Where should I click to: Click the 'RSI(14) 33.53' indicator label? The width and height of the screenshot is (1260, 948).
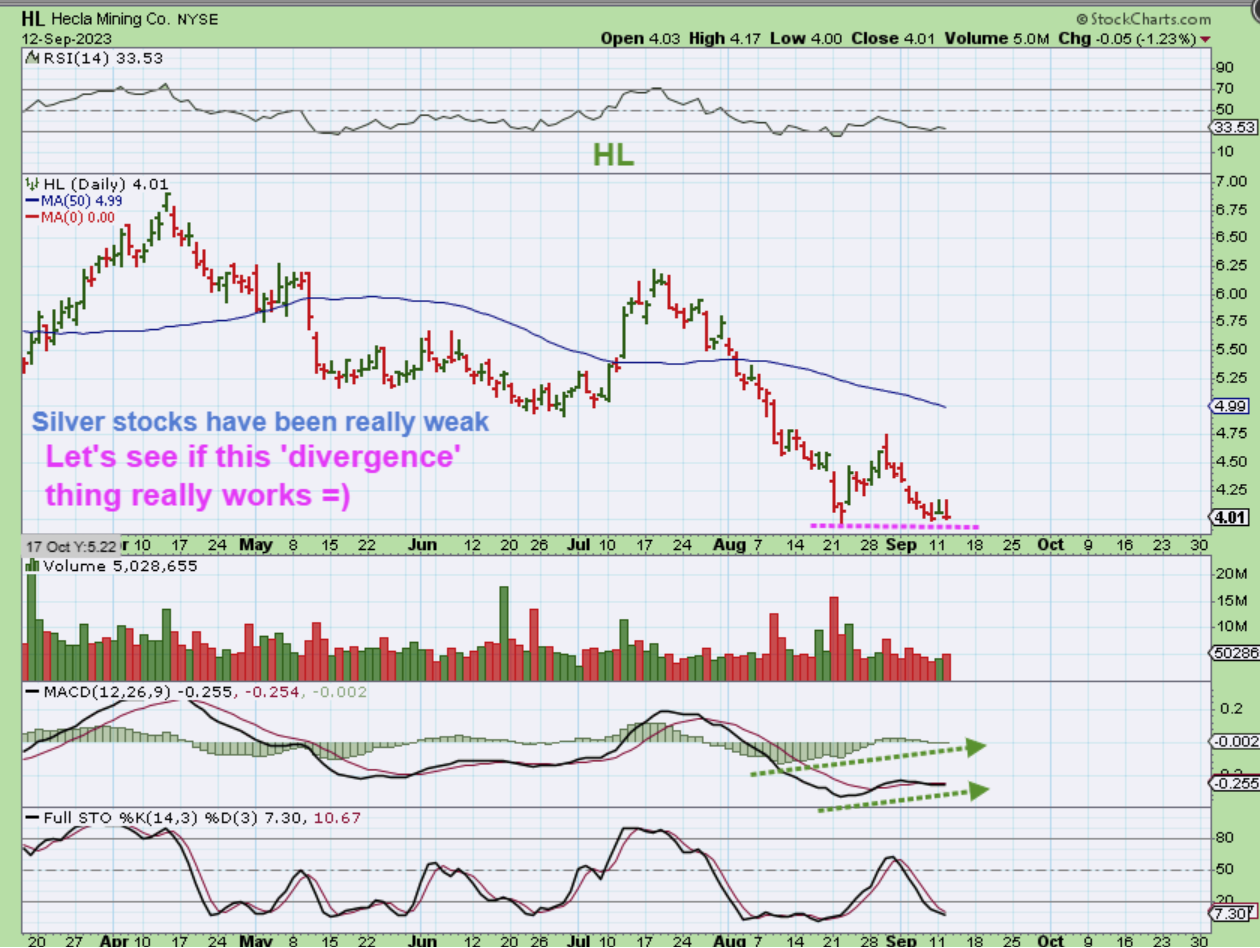(102, 58)
